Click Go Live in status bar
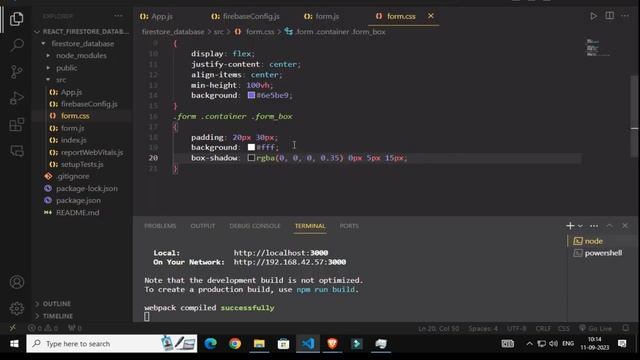 click(595, 328)
